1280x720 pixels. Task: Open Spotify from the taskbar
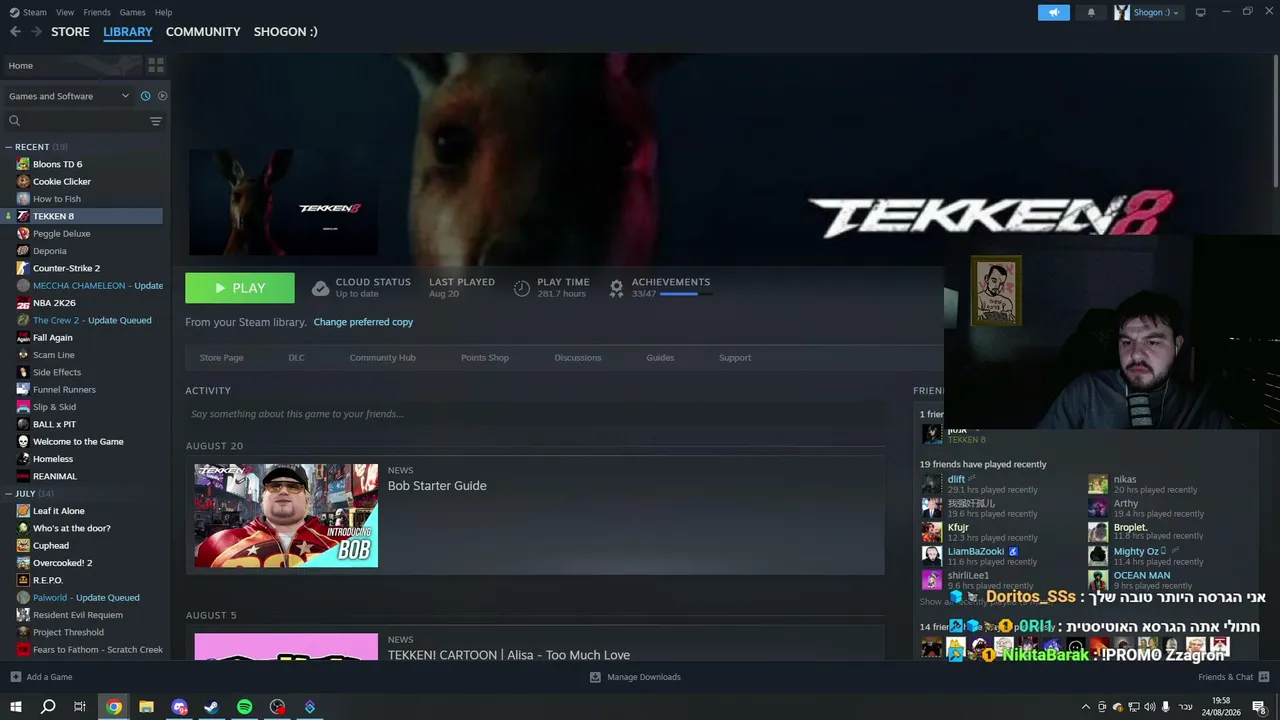[x=245, y=707]
